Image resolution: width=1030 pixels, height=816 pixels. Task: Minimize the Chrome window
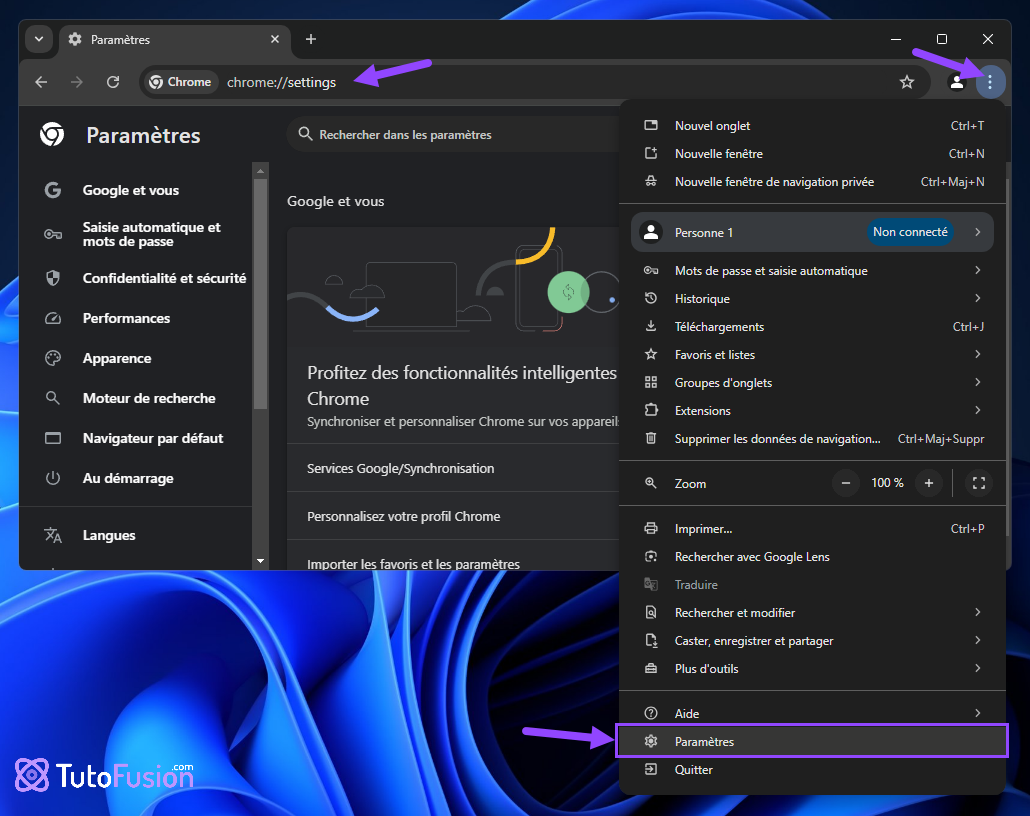pos(895,39)
